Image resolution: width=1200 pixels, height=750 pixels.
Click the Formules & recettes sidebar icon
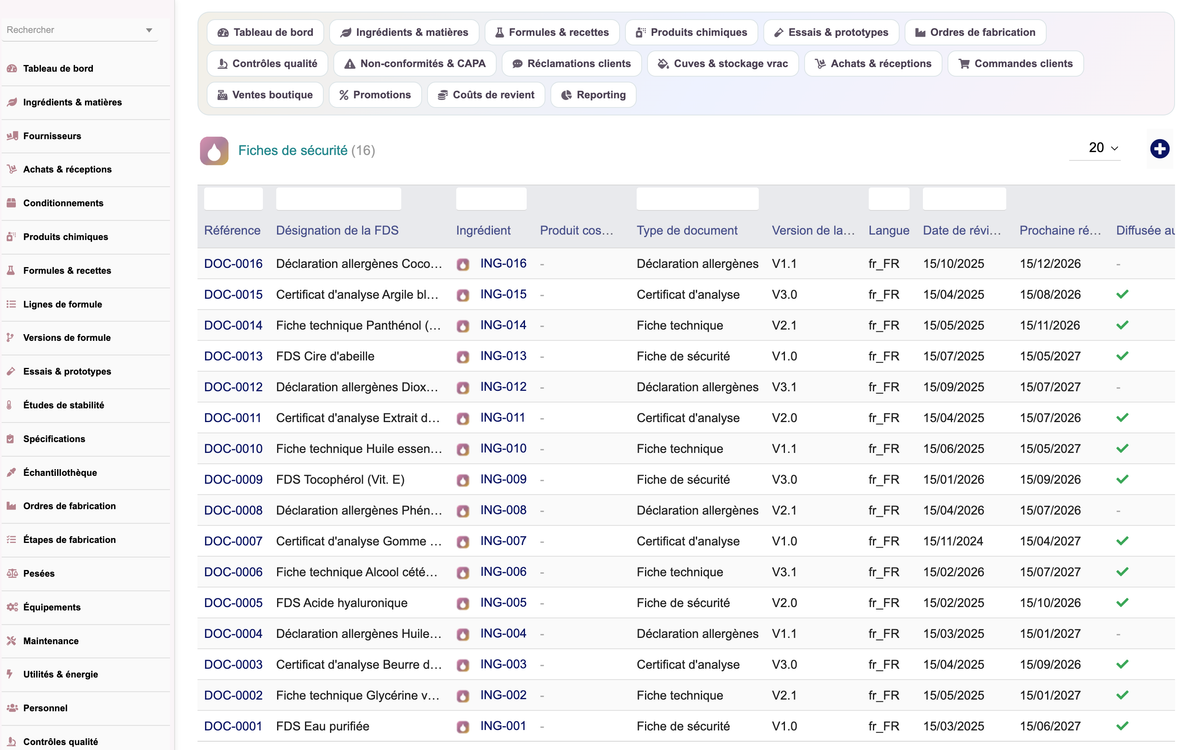(12, 271)
